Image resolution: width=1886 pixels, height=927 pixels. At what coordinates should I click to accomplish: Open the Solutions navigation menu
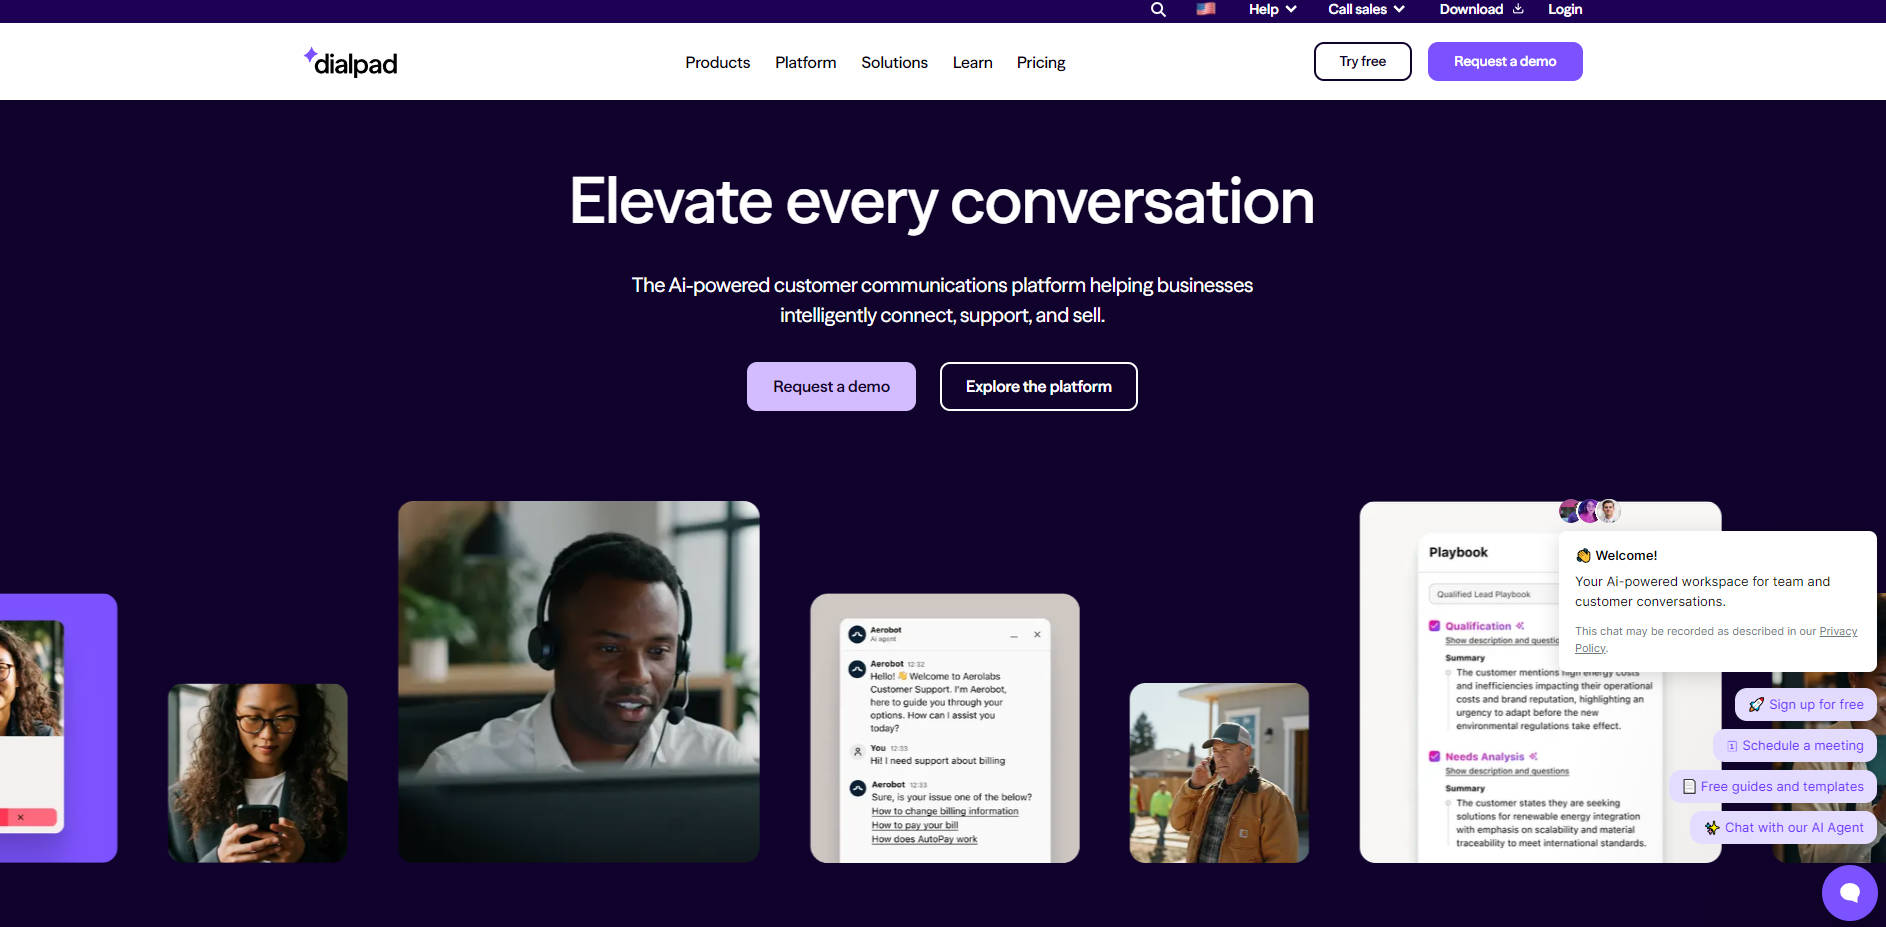coord(894,62)
